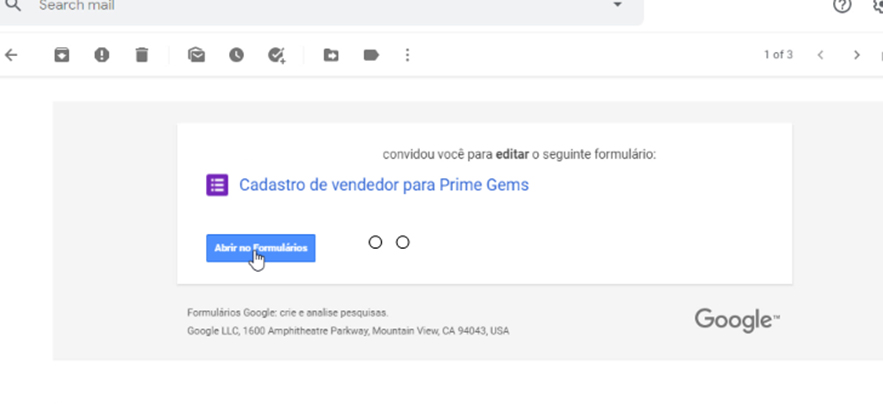Click the Google logo in the email footer

(x=737, y=320)
